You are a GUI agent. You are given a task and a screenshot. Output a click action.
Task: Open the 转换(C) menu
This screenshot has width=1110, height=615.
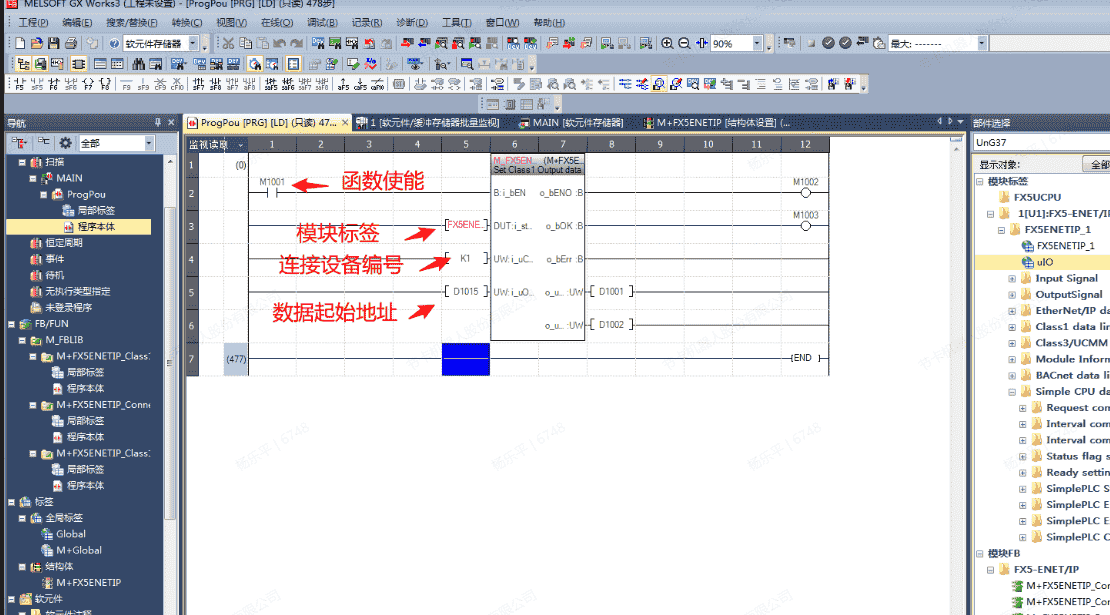(186, 22)
